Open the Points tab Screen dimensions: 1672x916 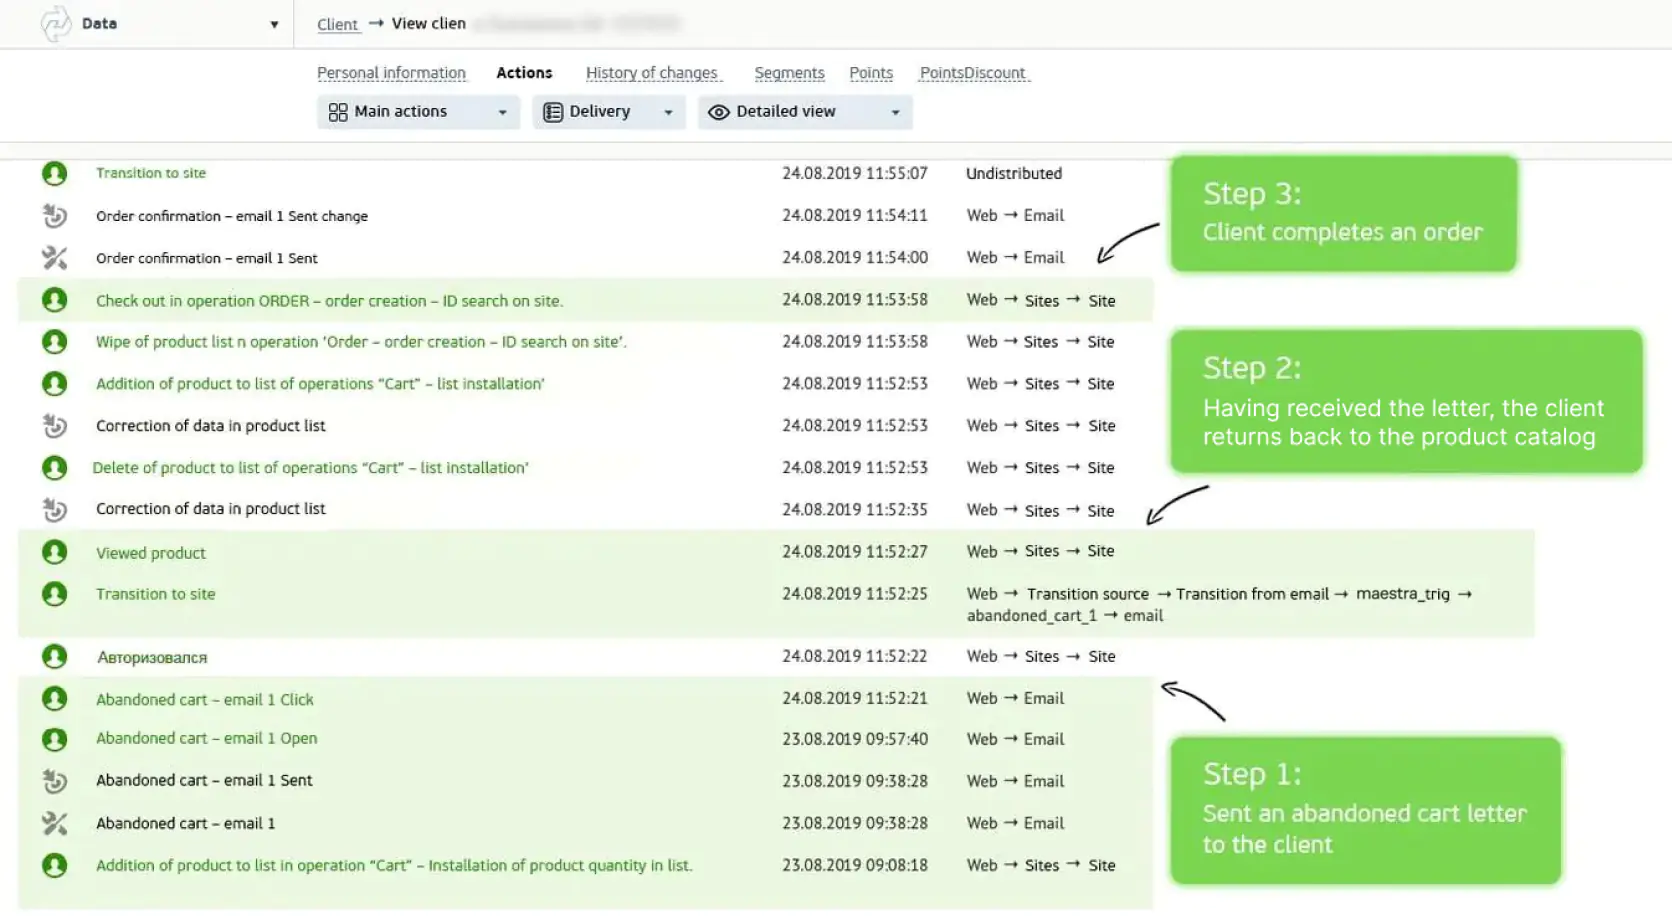click(x=871, y=73)
